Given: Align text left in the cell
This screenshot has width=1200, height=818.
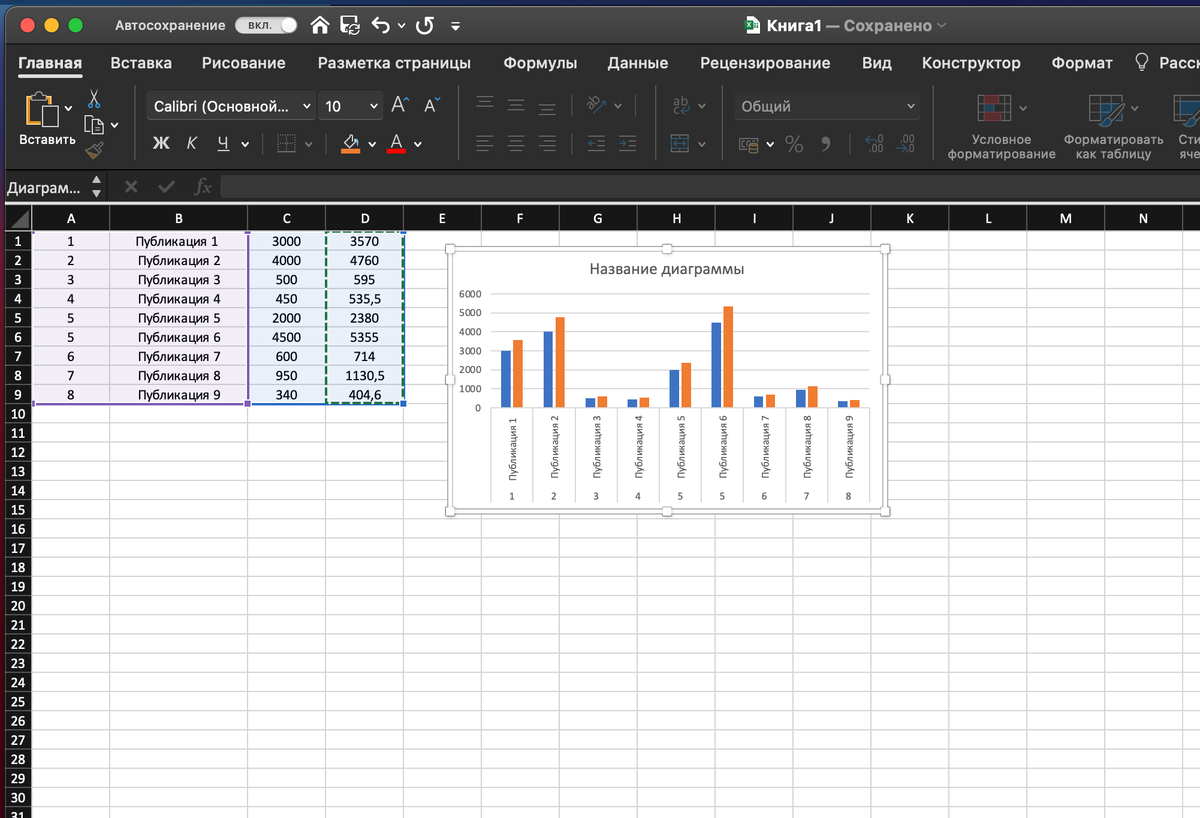Looking at the screenshot, I should [x=485, y=144].
